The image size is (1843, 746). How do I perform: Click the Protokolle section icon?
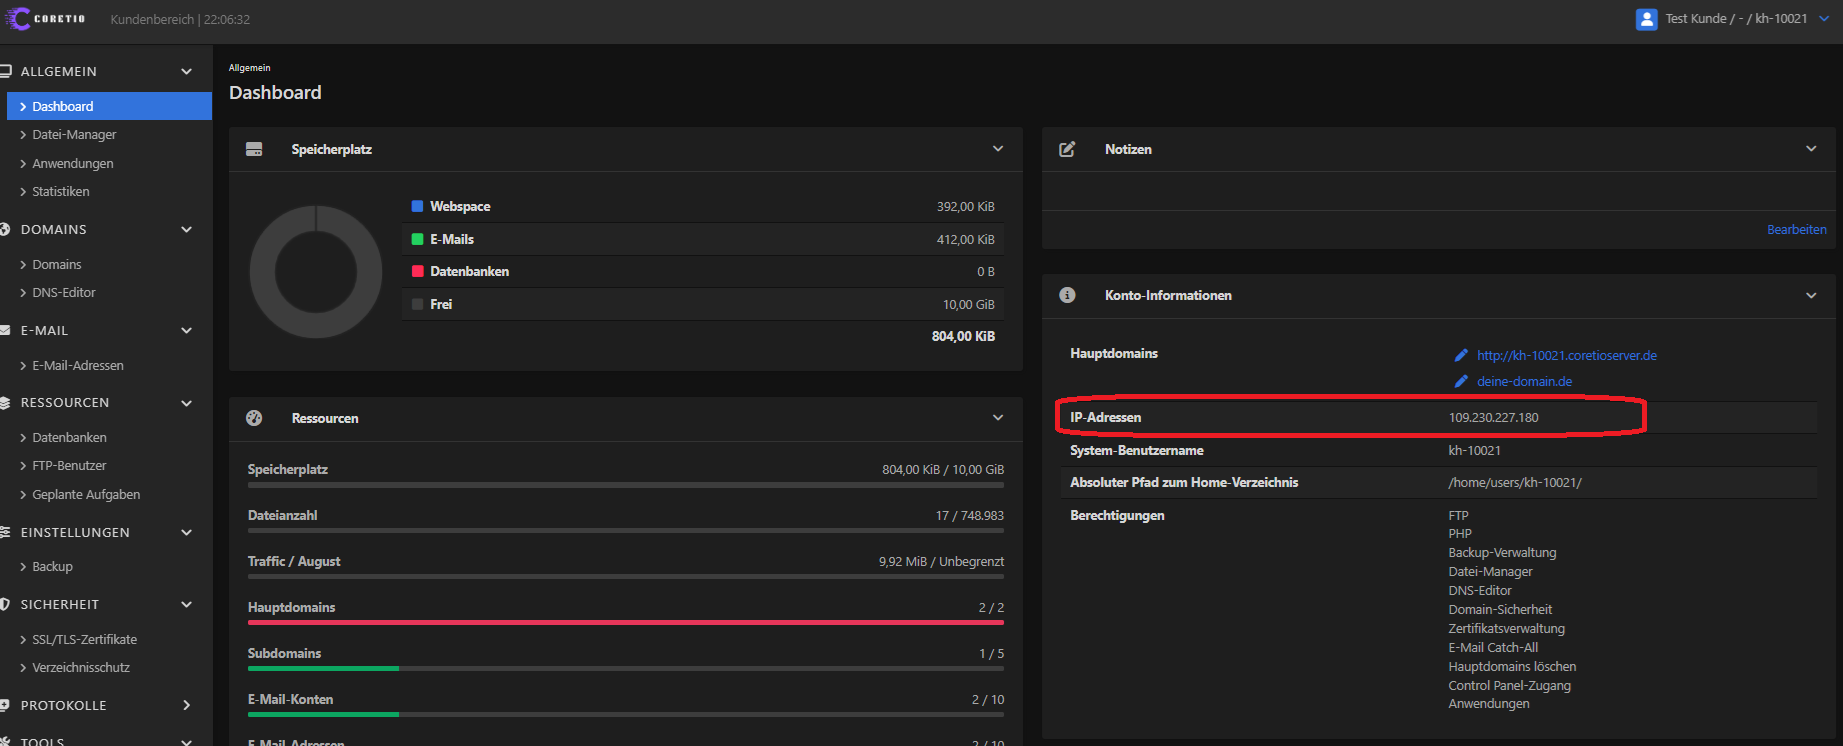point(5,705)
